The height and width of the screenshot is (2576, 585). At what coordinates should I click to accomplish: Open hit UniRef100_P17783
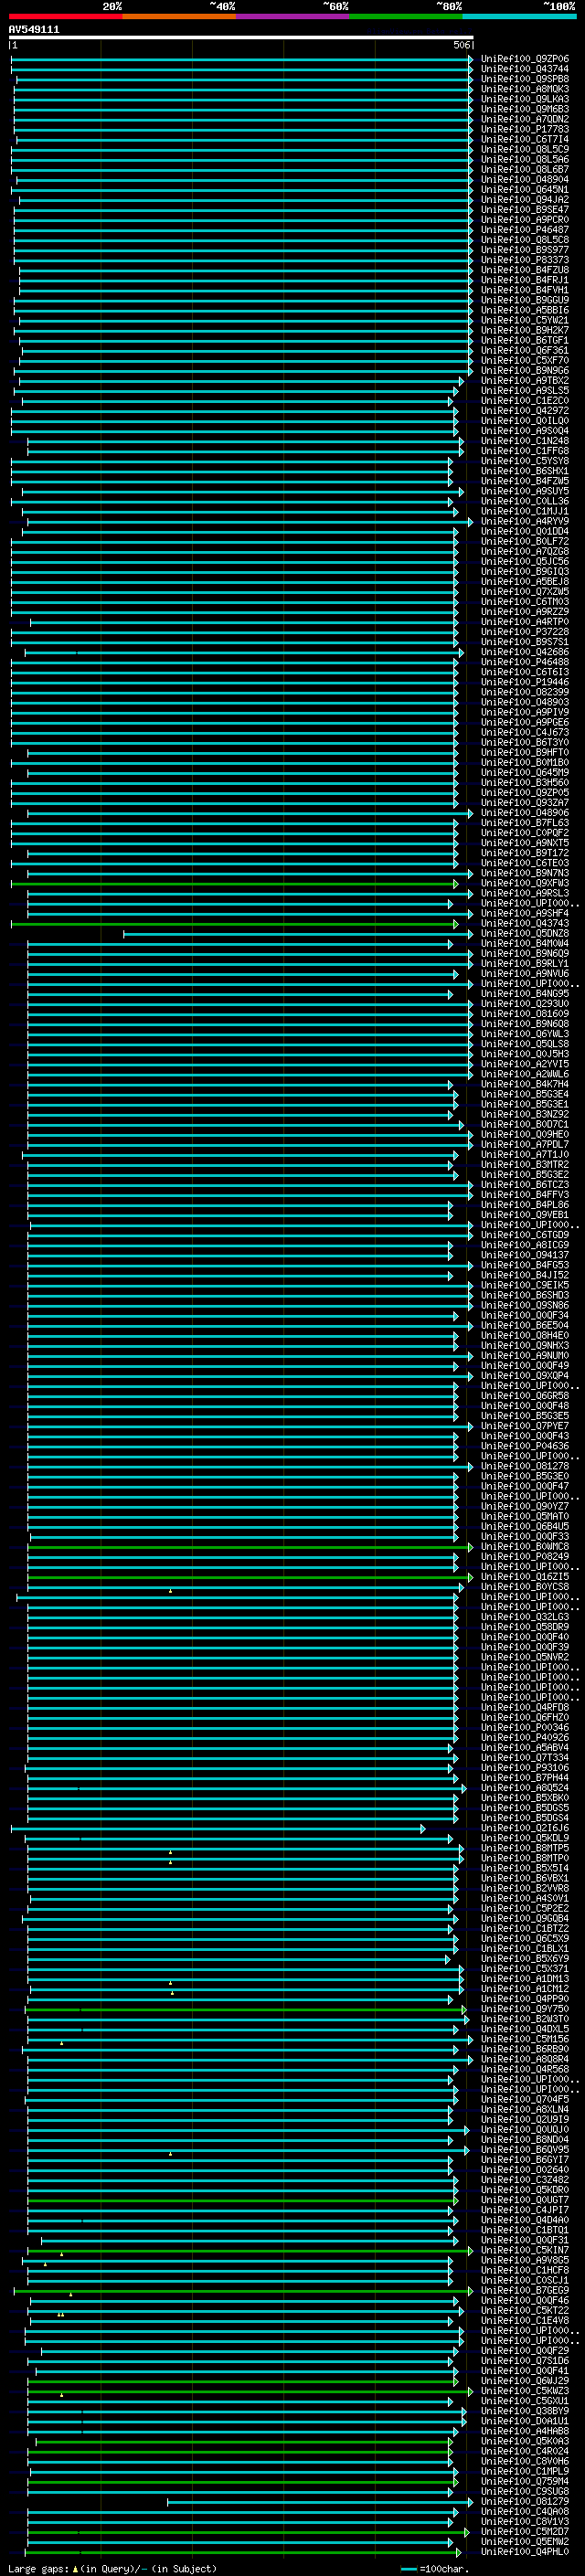coord(525,129)
